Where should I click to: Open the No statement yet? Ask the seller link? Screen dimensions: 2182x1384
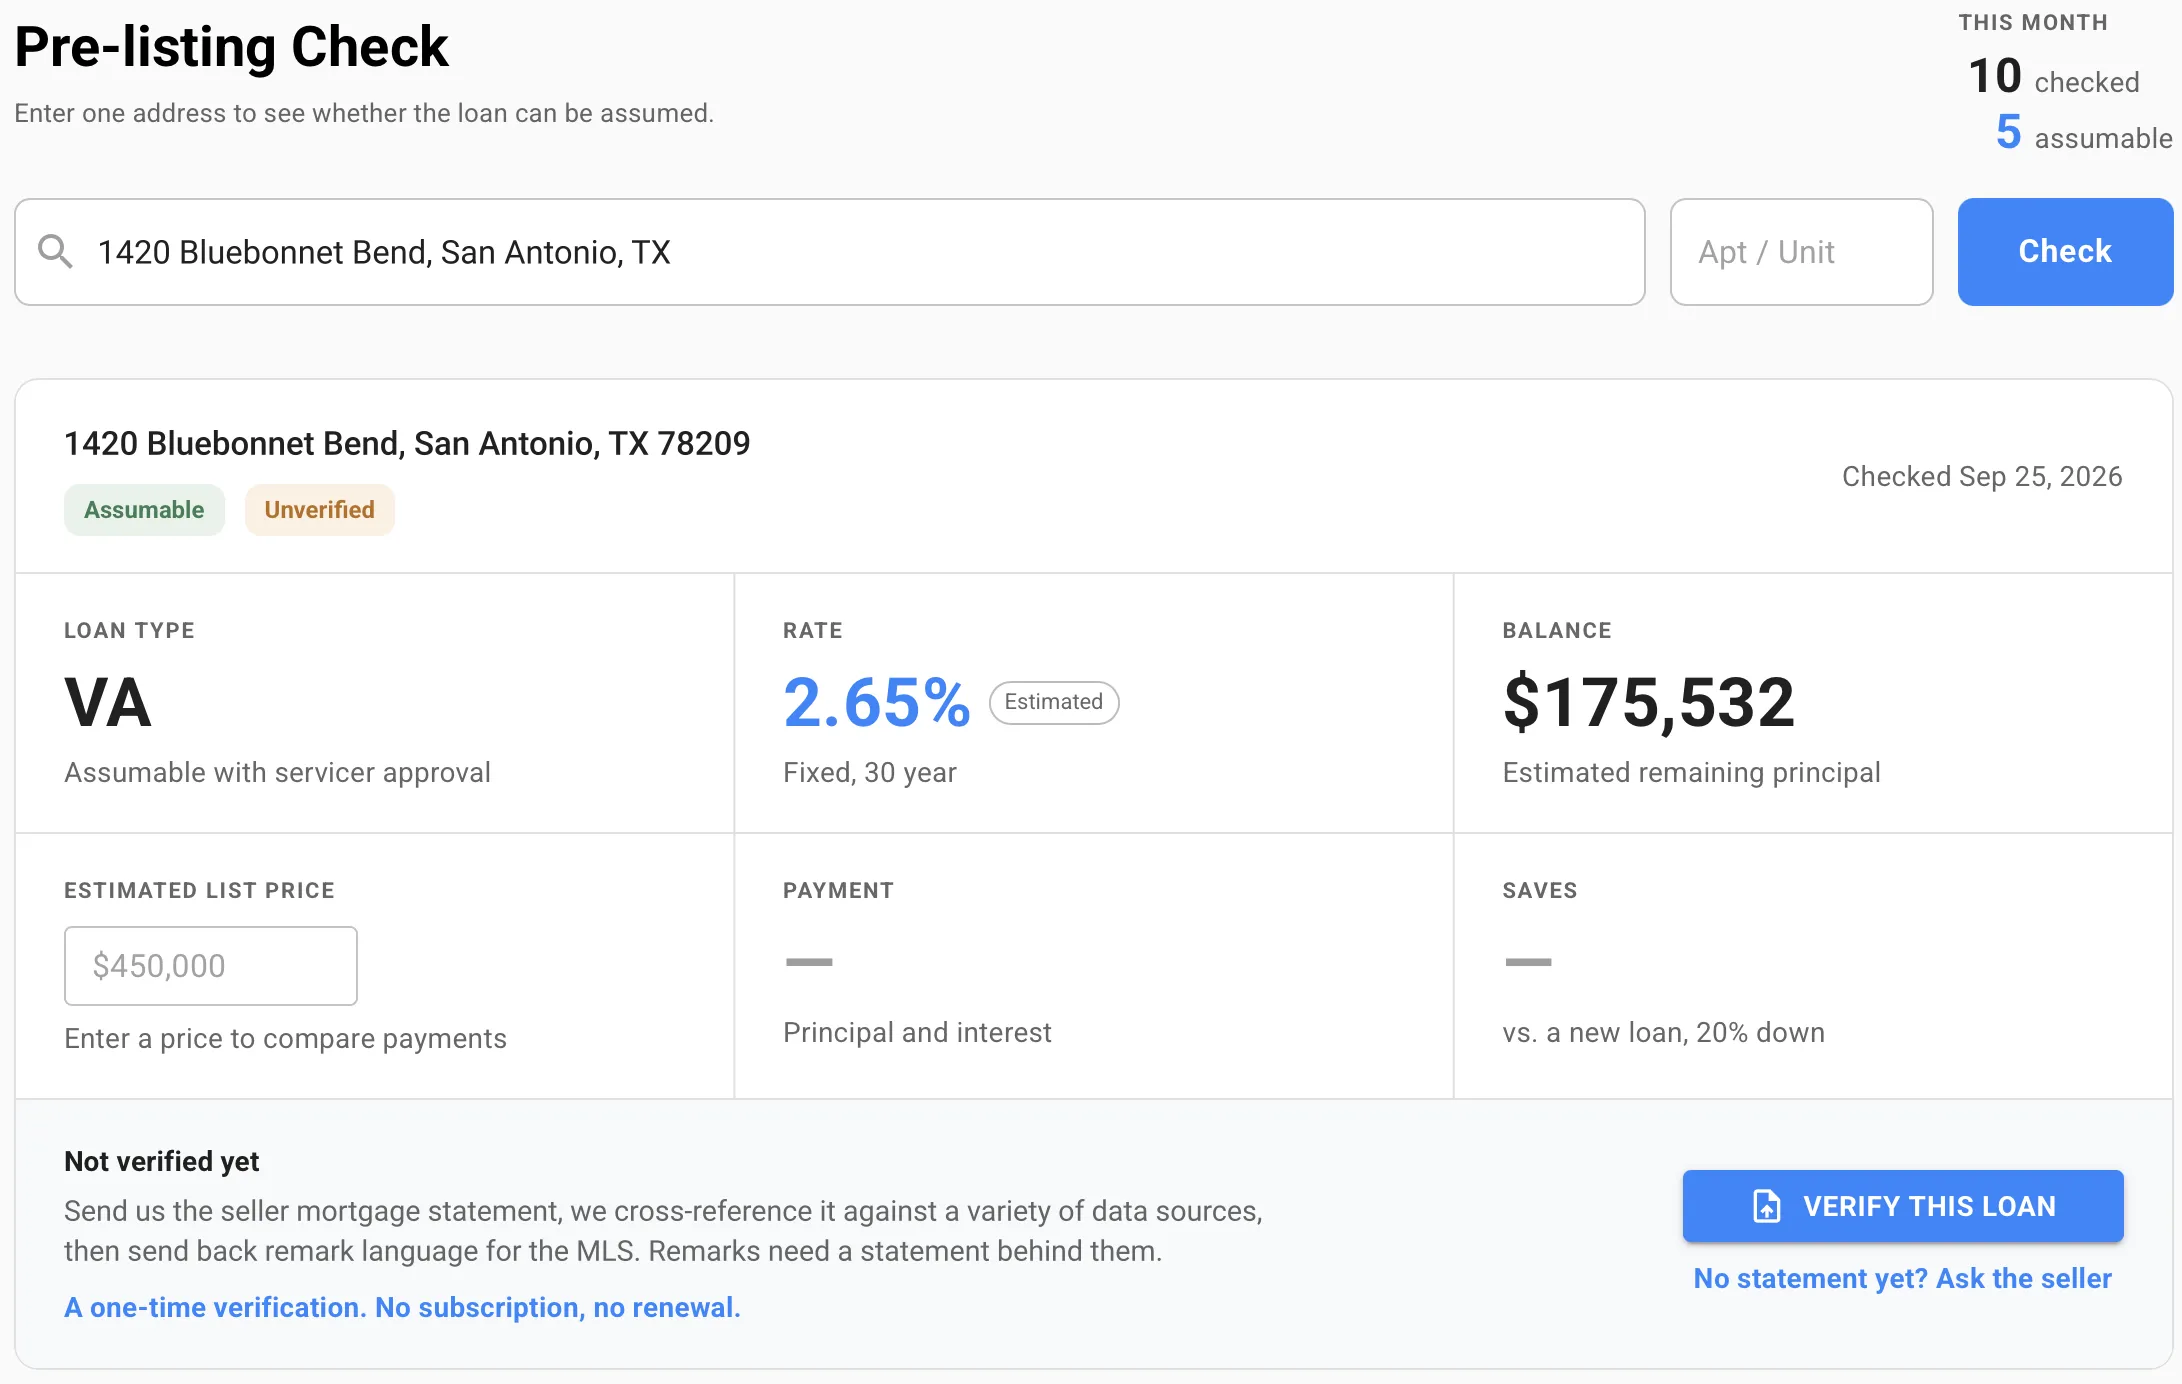coord(1902,1278)
